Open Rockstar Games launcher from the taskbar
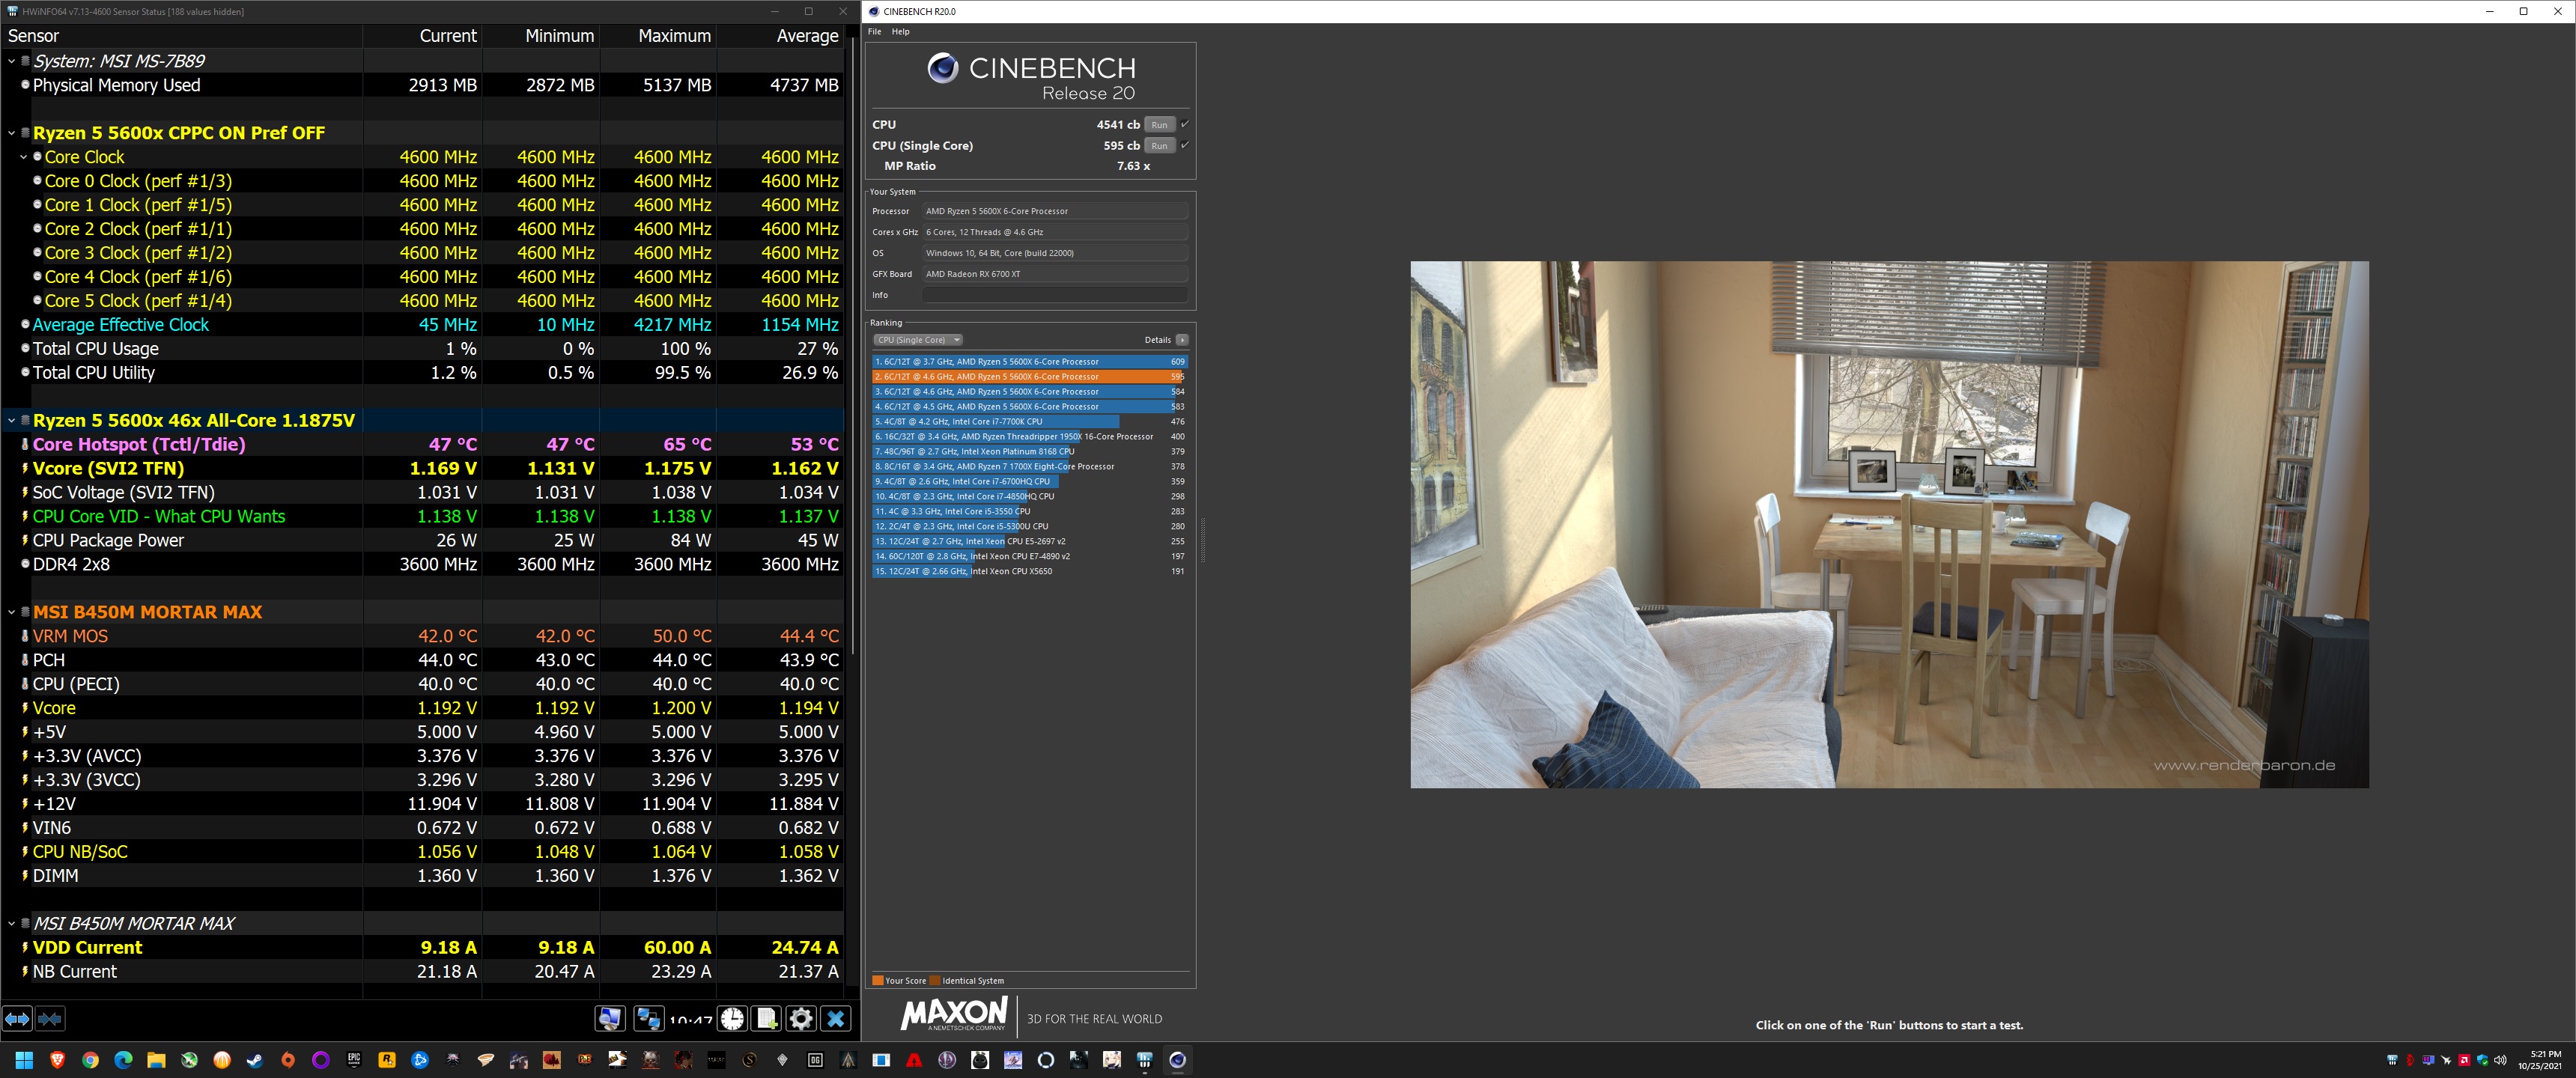This screenshot has width=2576, height=1078. coord(387,1060)
